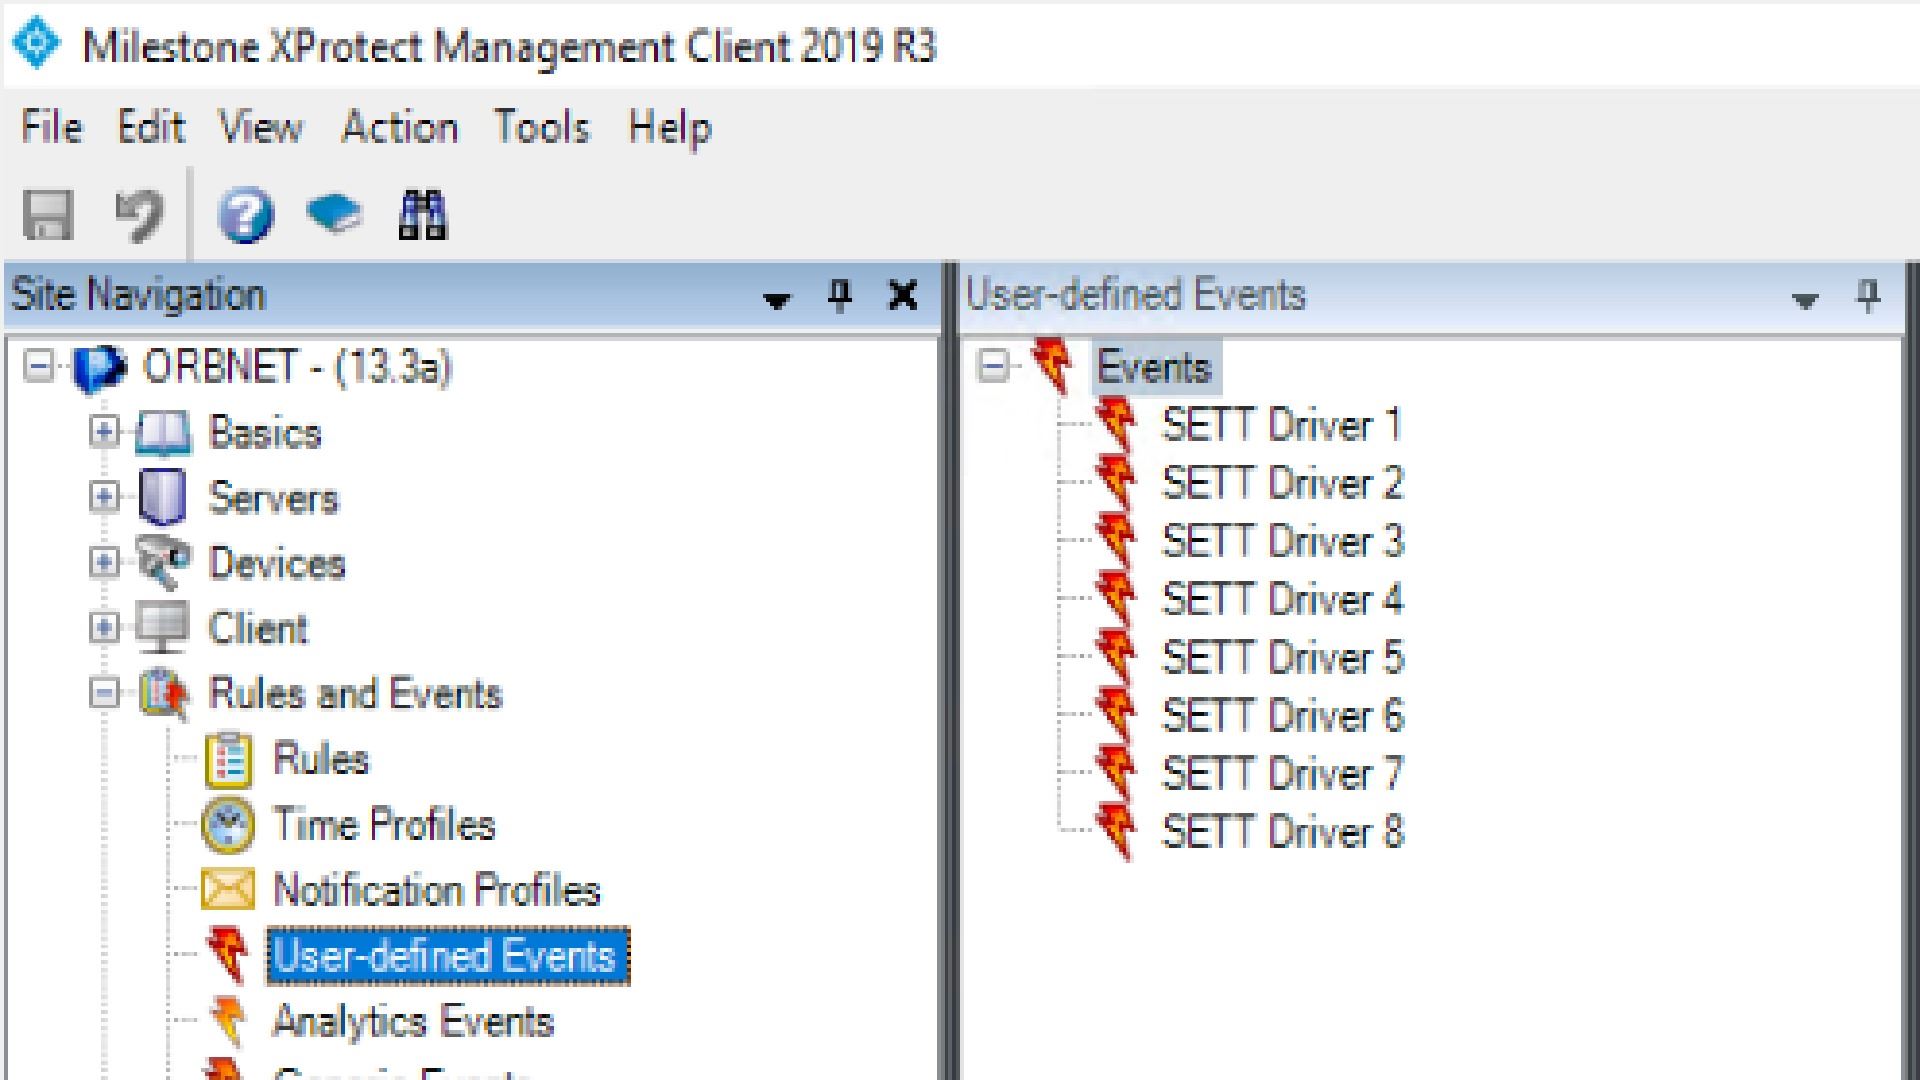Open the Edit menu
The width and height of the screenshot is (1920, 1080).
[151, 127]
